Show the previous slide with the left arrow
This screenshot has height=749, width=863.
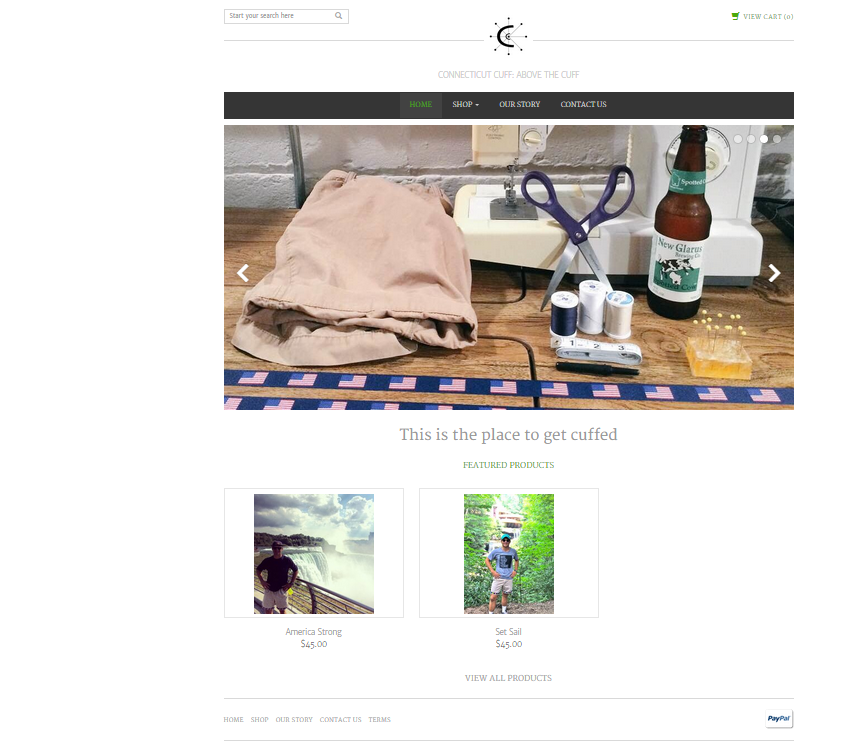pyautogui.click(x=243, y=273)
